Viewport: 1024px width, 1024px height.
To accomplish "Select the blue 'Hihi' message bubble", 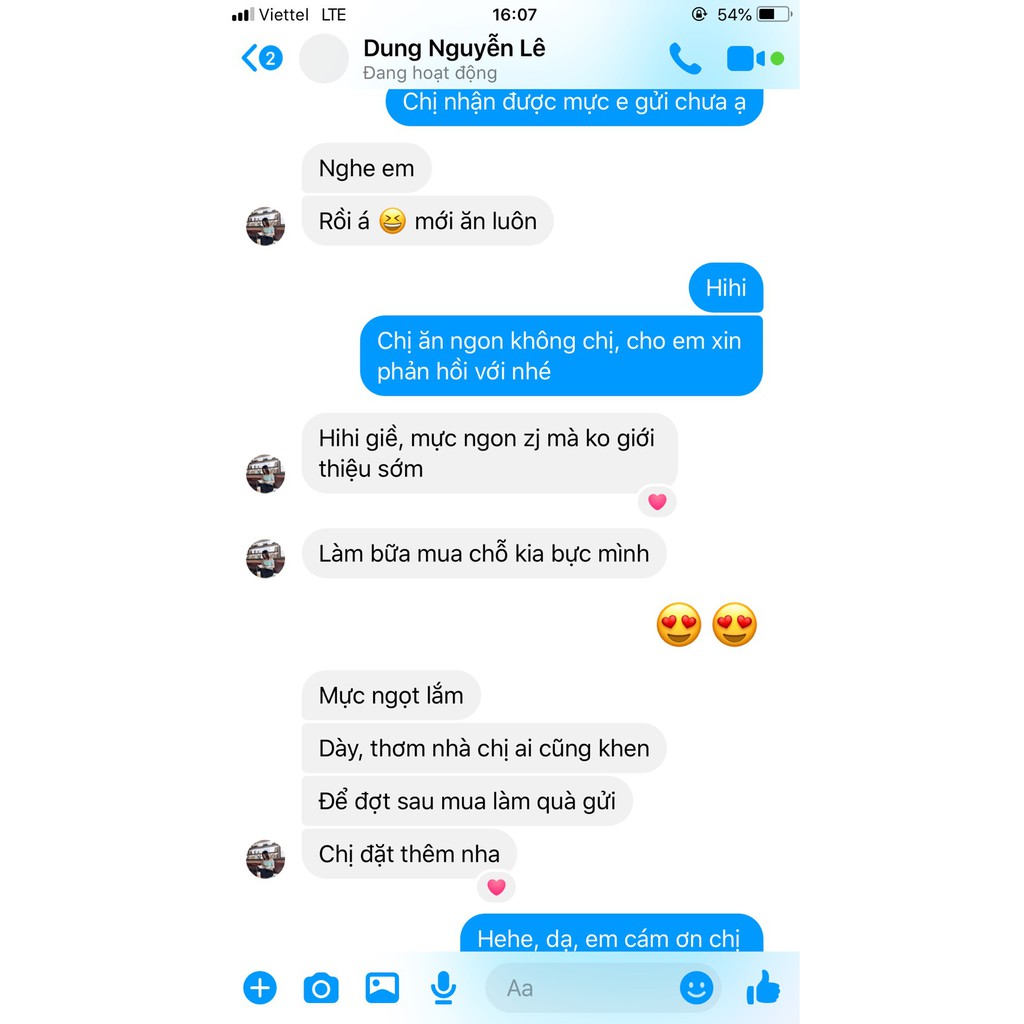I will pyautogui.click(x=726, y=288).
